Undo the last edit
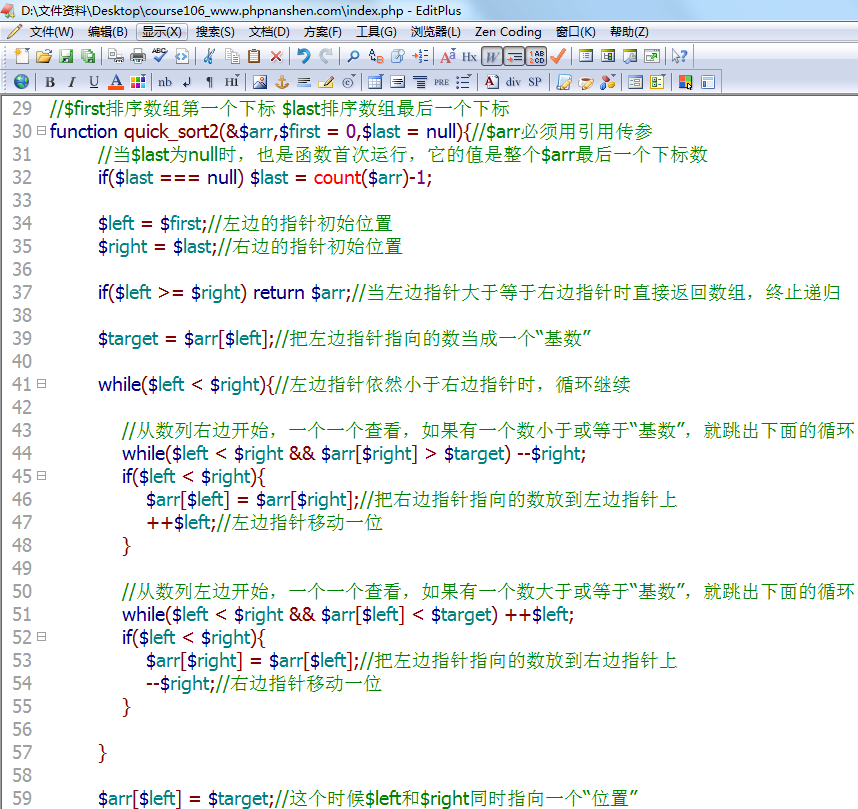Viewport: 858px width, 809px height. 304,56
